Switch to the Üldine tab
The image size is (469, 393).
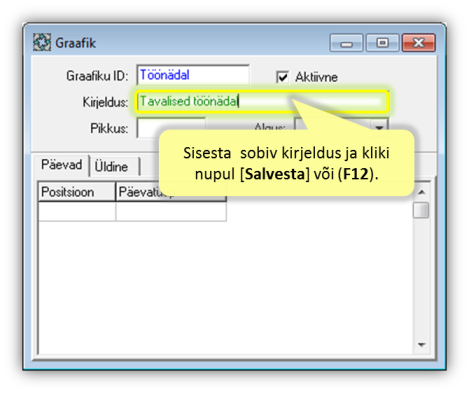(112, 167)
